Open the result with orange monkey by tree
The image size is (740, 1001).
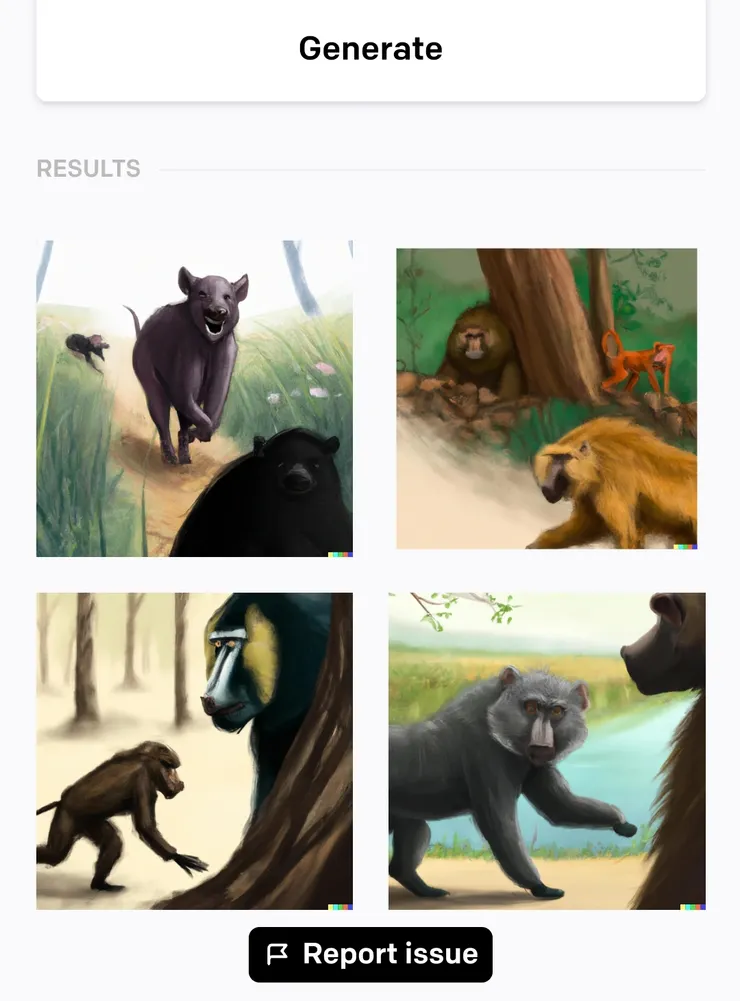[547, 398]
